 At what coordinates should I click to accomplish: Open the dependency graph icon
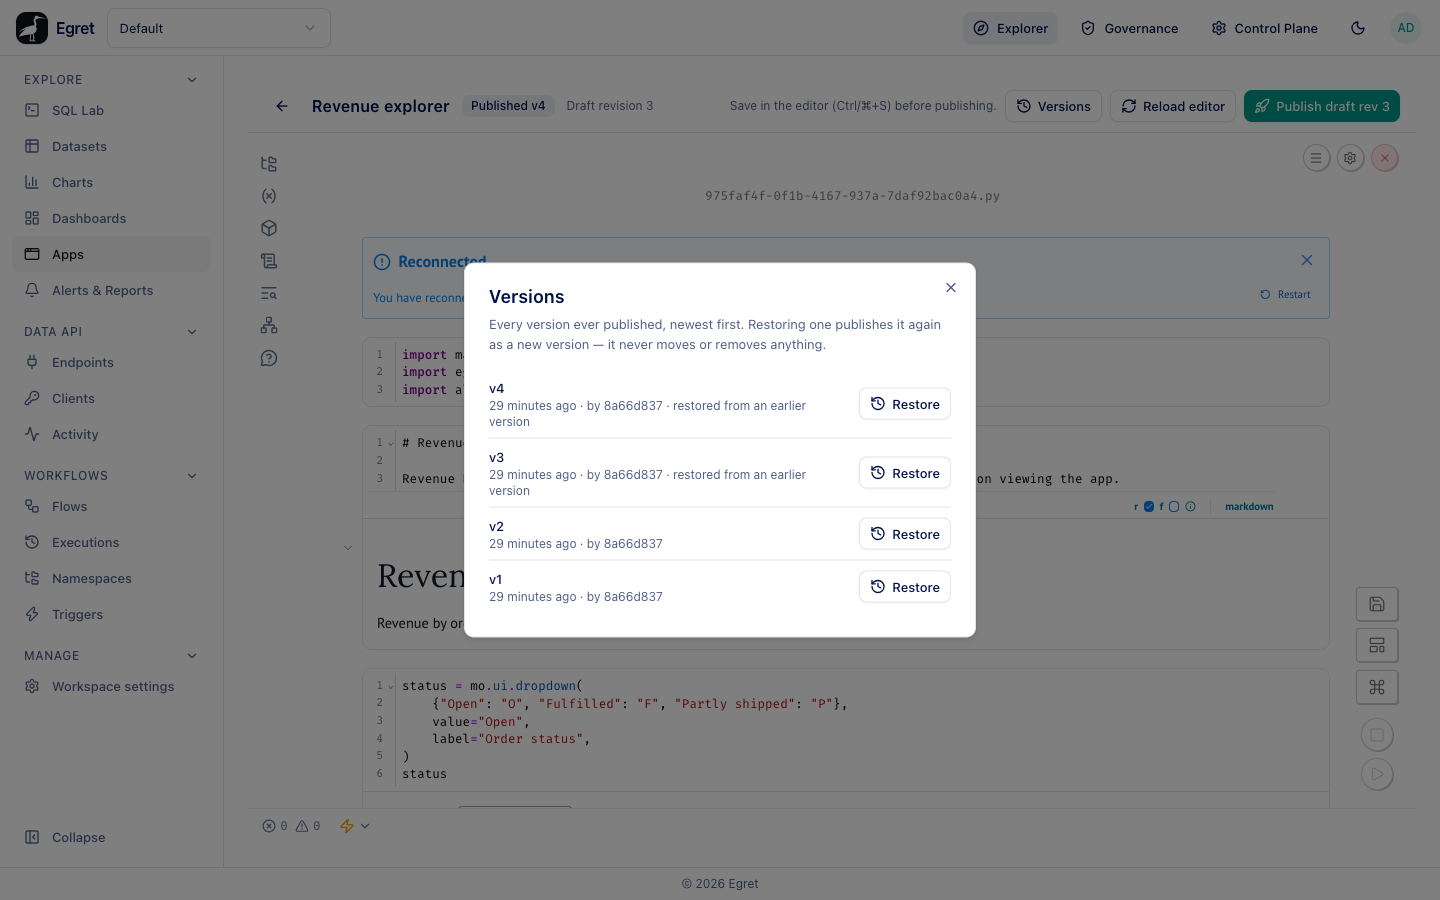click(x=269, y=325)
